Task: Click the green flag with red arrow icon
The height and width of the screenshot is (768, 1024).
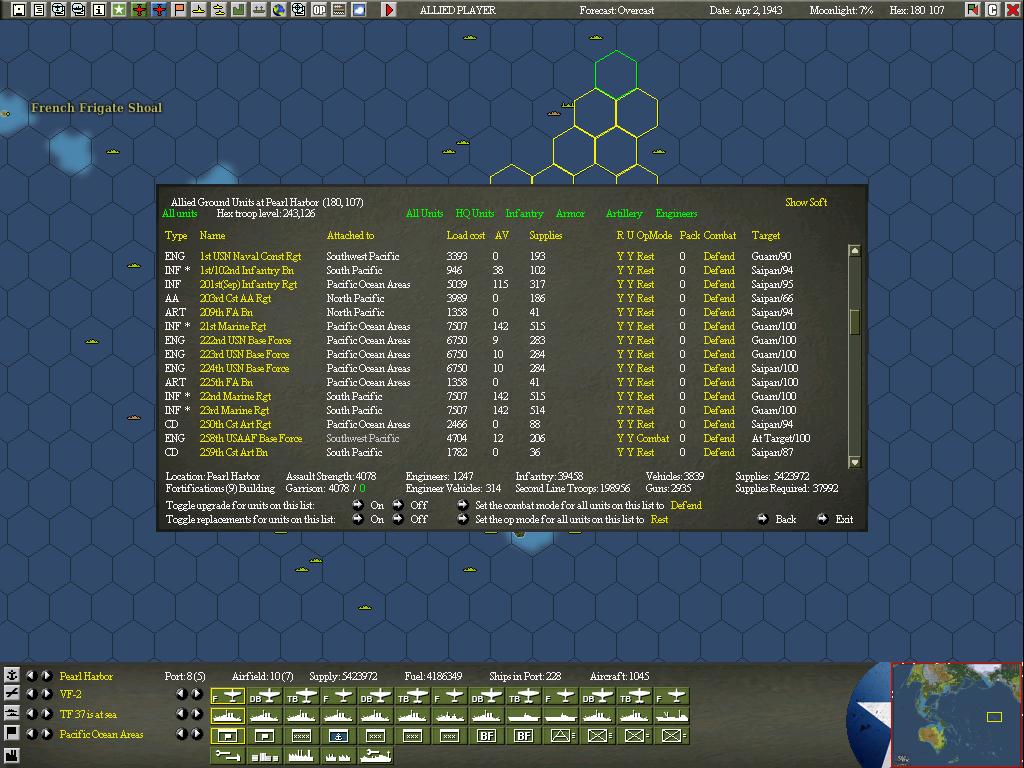Action: [x=973, y=10]
